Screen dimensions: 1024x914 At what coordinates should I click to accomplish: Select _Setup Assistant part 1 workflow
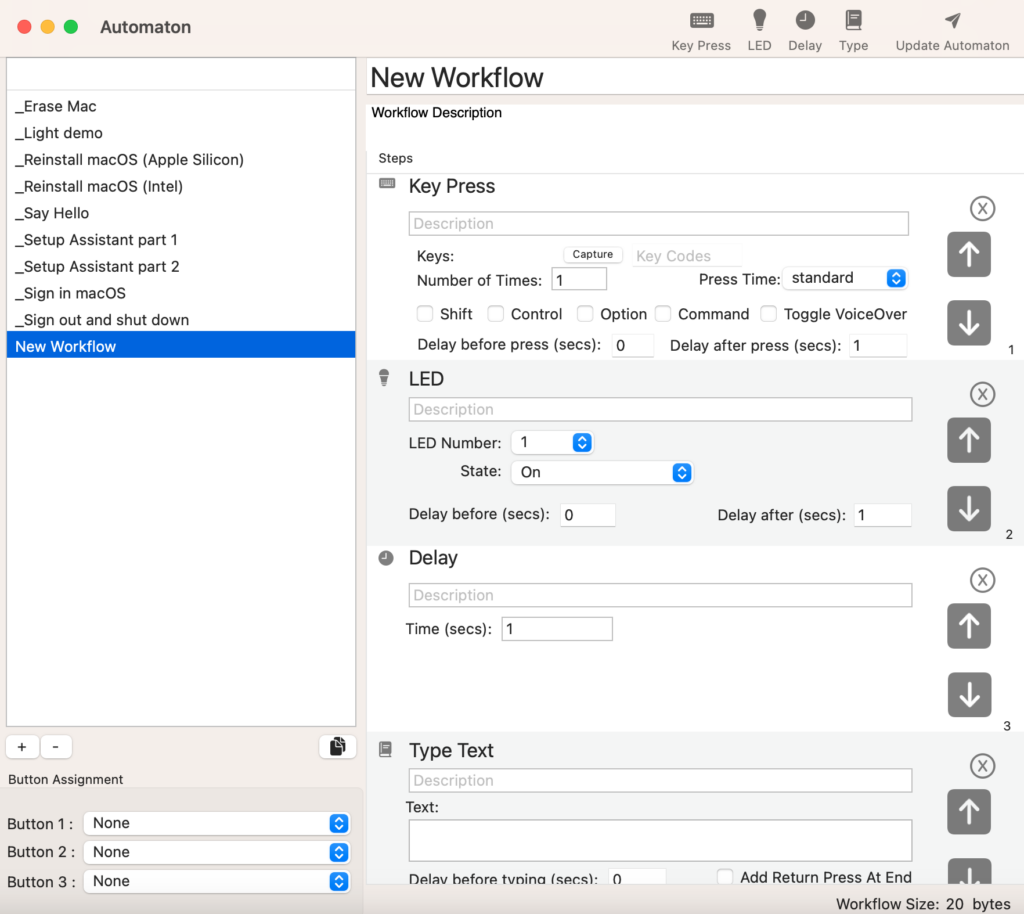tap(181, 240)
